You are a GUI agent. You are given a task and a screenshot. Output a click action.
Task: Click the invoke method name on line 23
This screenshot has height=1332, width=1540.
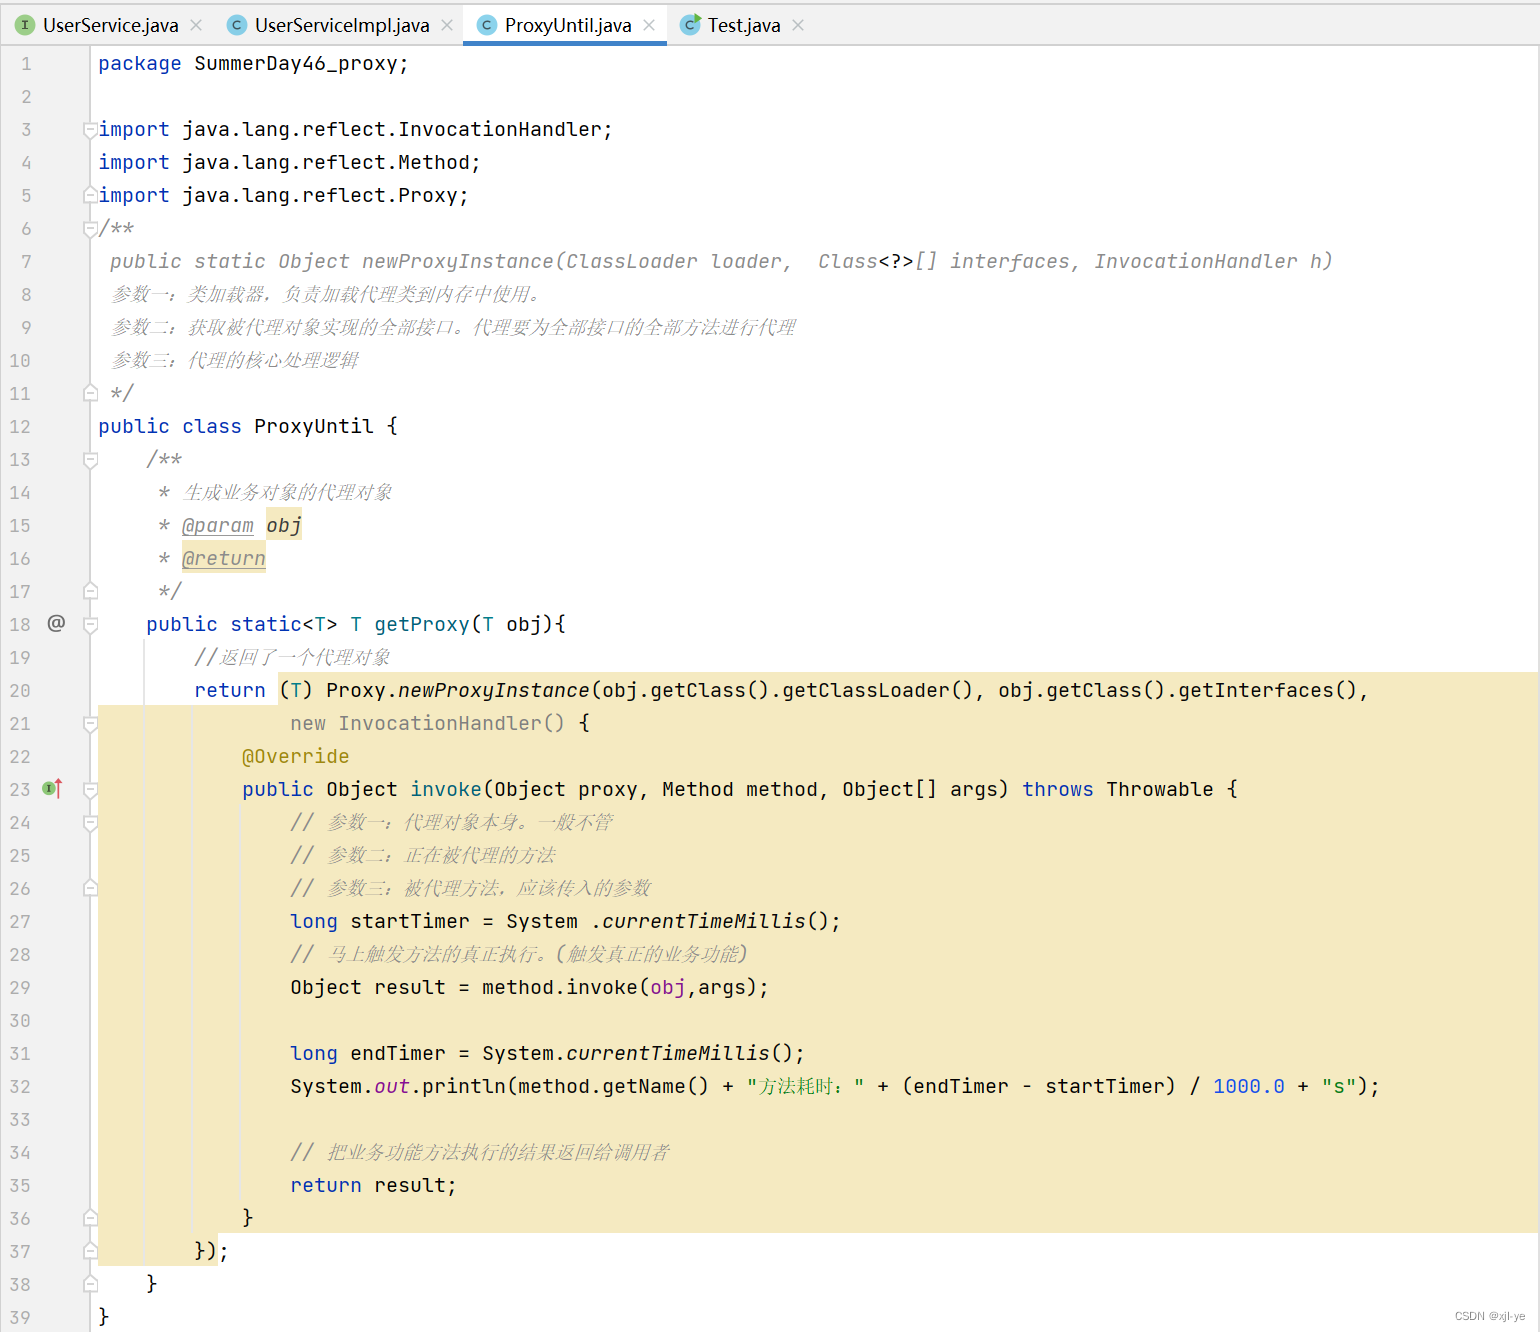(x=446, y=789)
